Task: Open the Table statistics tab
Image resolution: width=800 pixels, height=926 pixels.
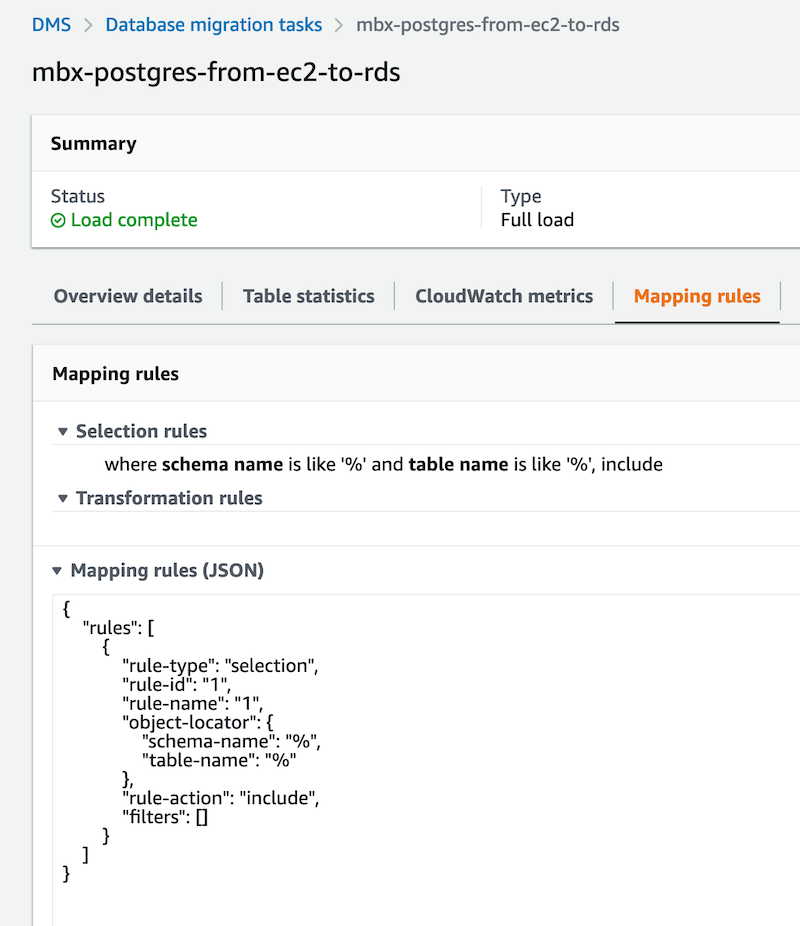Action: pos(308,296)
